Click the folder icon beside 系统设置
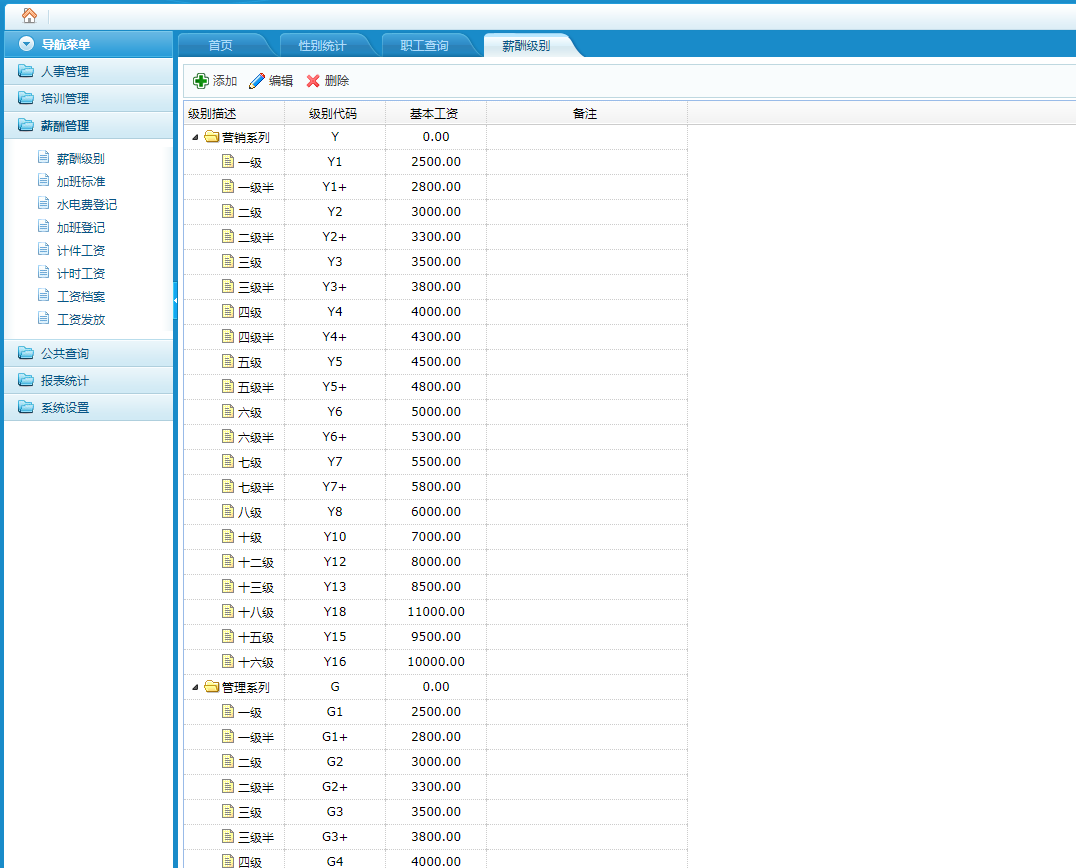The height and width of the screenshot is (868, 1076). (26, 408)
